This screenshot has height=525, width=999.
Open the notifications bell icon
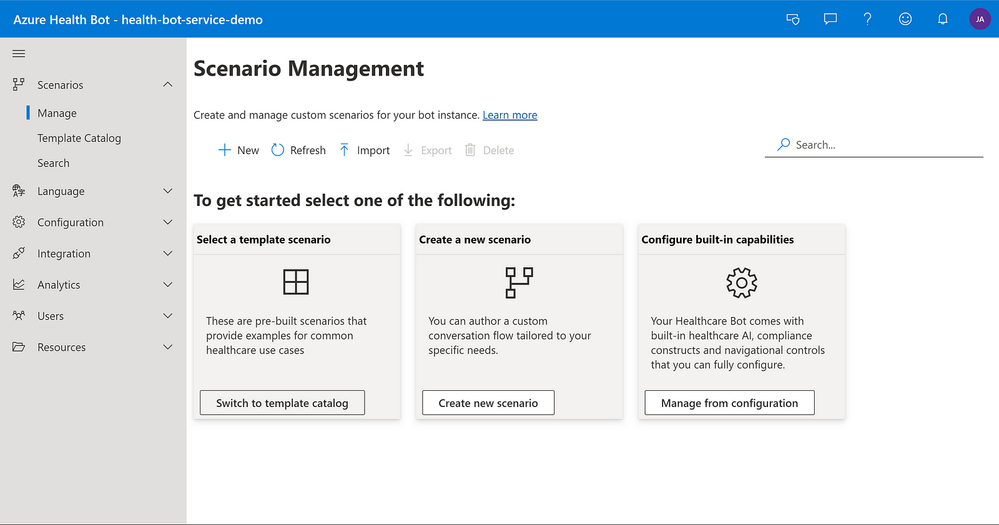[943, 19]
